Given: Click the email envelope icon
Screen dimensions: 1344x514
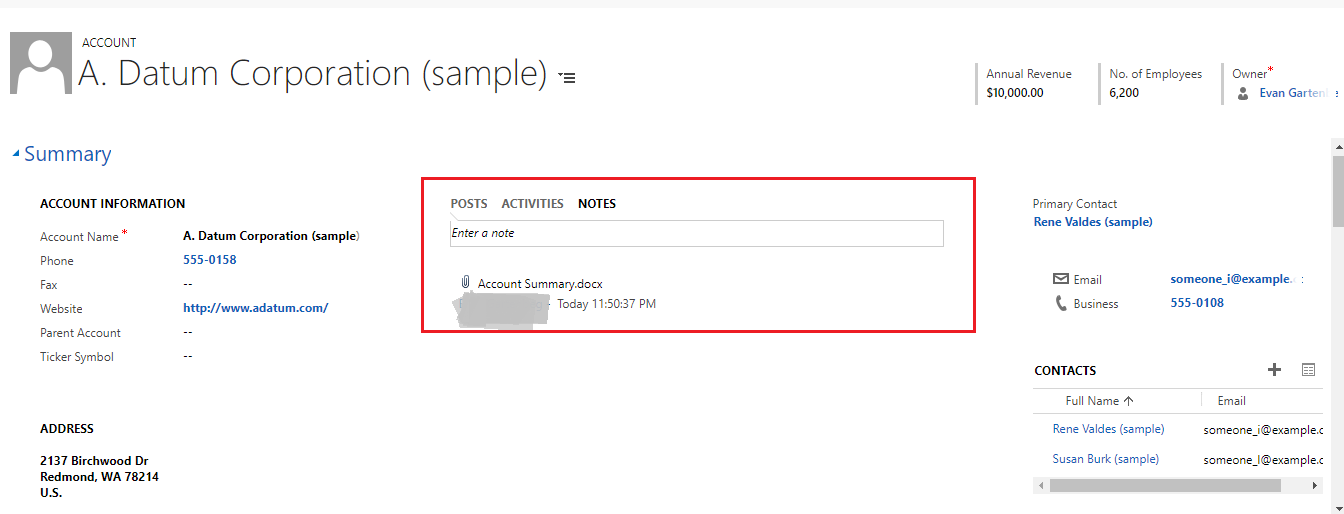Looking at the screenshot, I should (x=1061, y=279).
